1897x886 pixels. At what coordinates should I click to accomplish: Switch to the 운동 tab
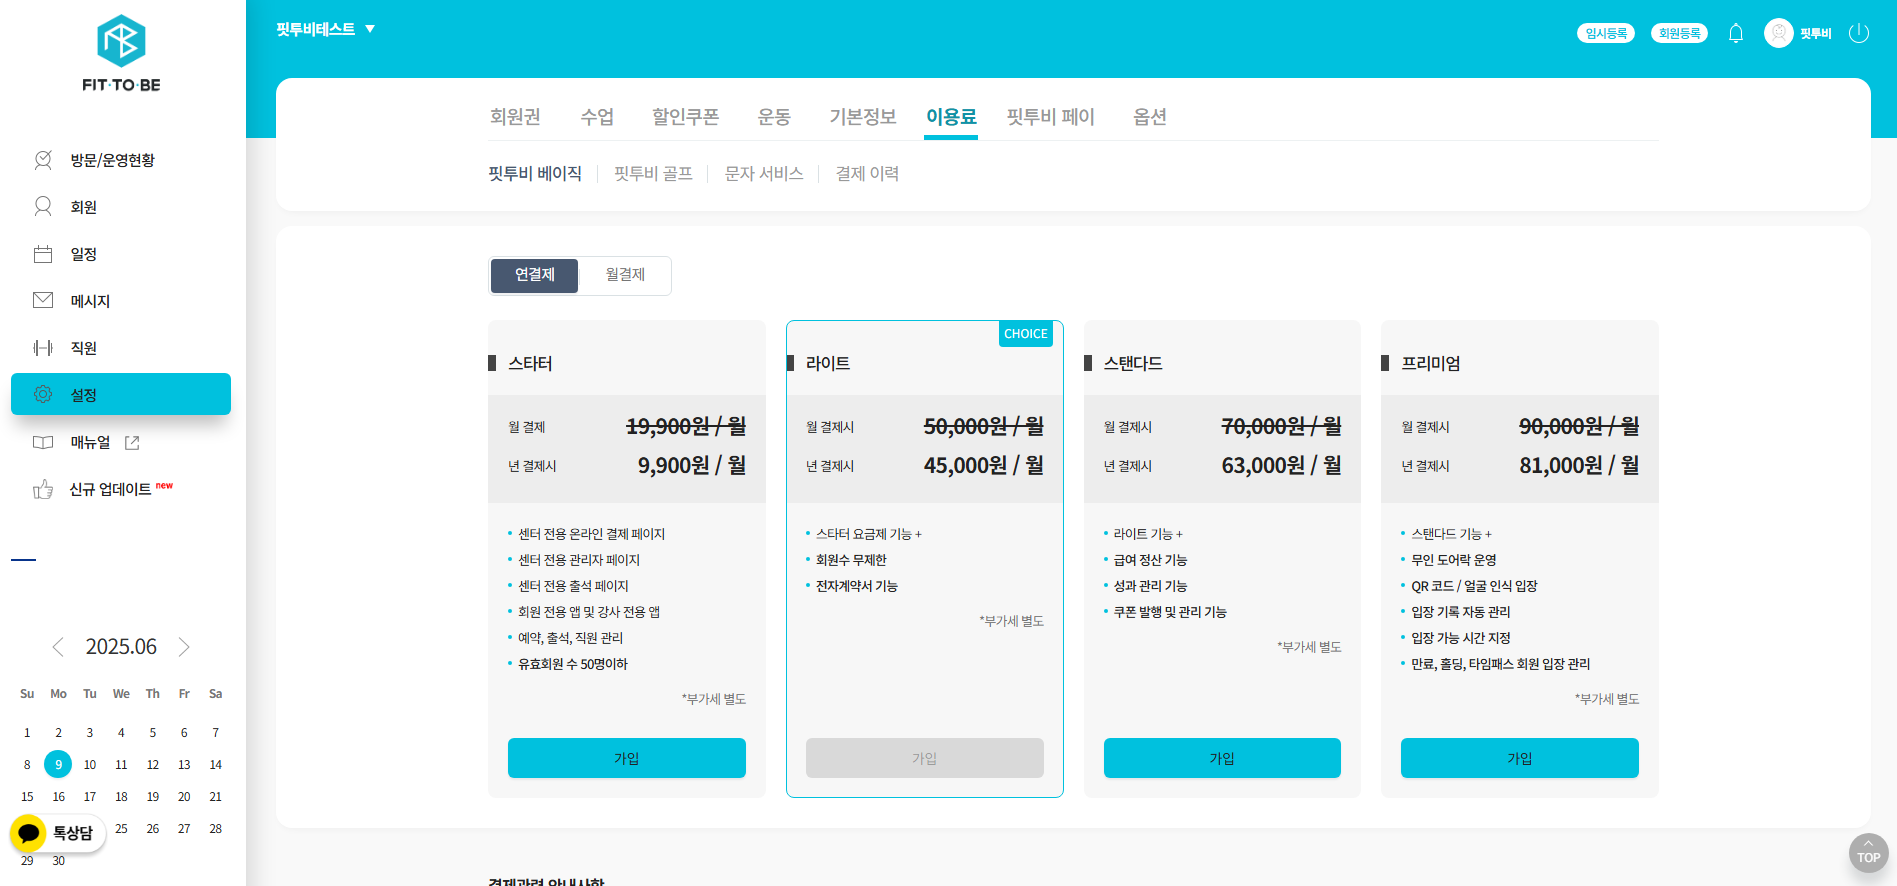(x=774, y=117)
